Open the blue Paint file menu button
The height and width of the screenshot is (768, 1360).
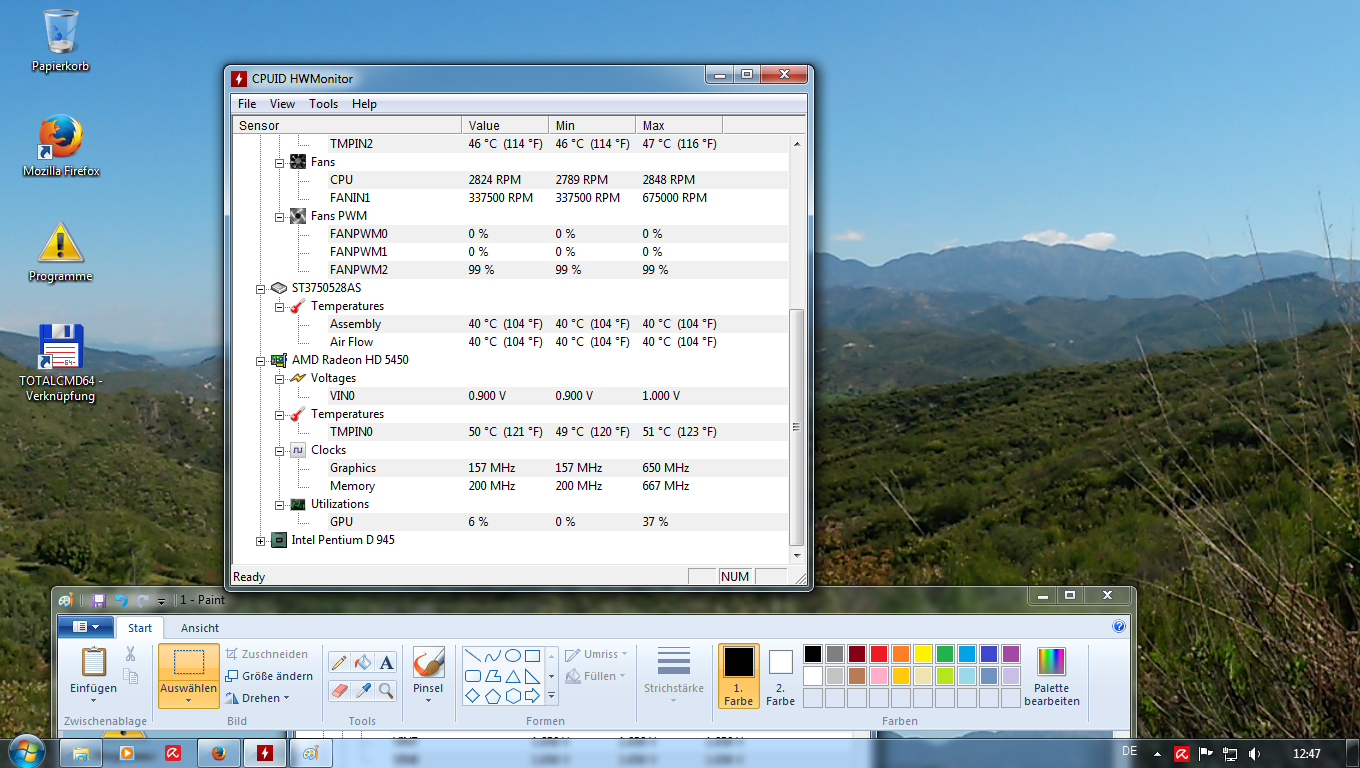pos(85,627)
